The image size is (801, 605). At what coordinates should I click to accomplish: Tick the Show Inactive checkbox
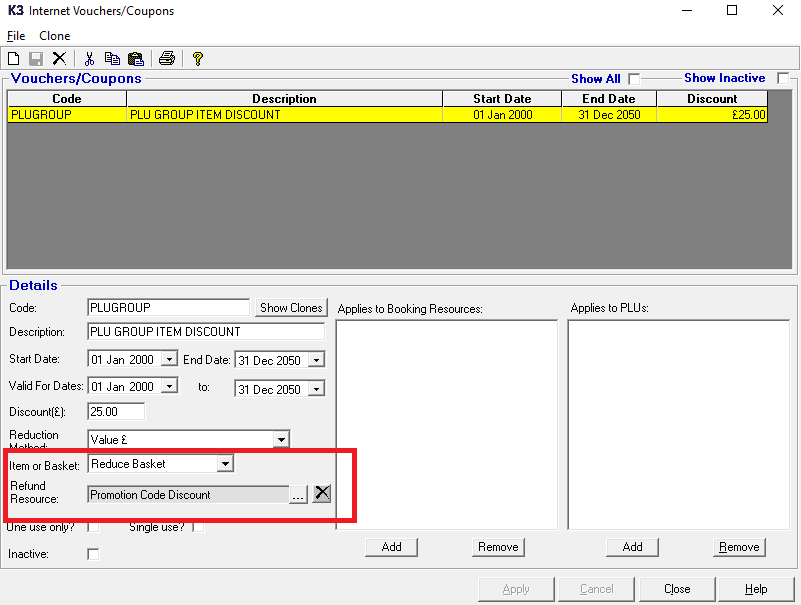(783, 78)
